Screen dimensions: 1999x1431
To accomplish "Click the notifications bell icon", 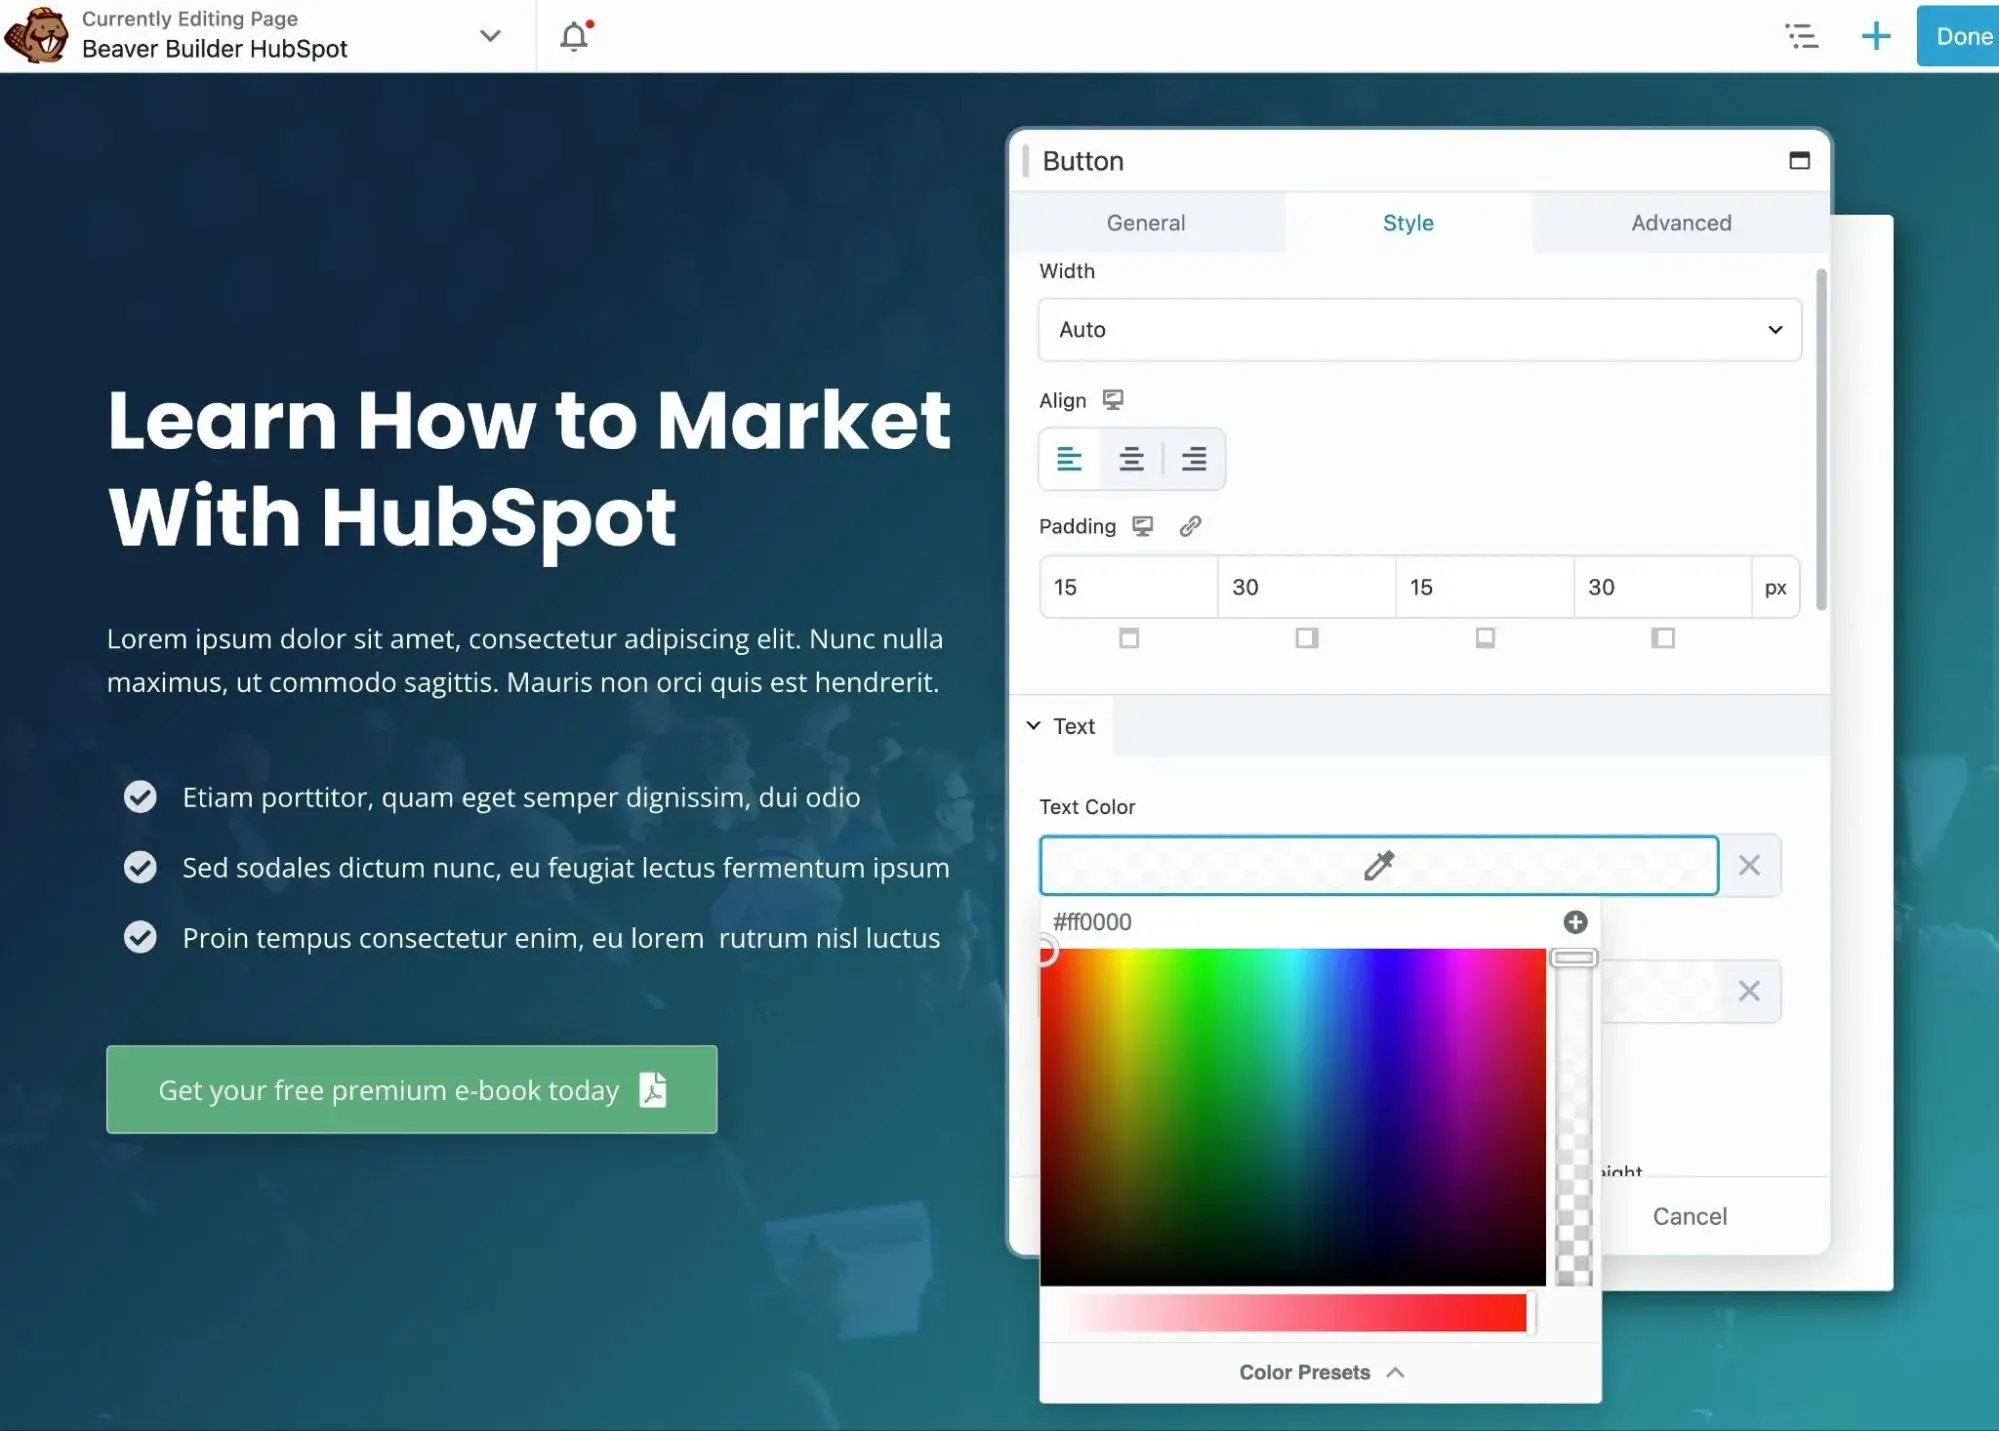I will pyautogui.click(x=573, y=34).
